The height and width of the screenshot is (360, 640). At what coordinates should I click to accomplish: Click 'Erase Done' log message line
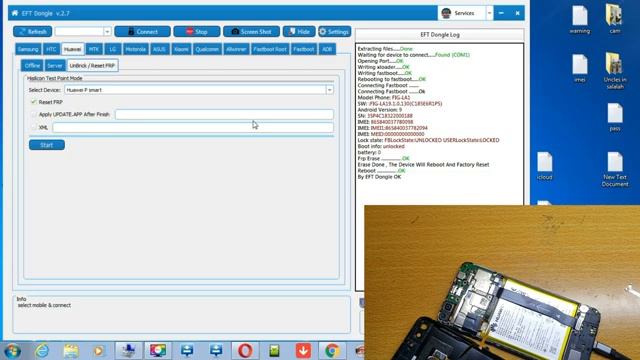coord(423,164)
